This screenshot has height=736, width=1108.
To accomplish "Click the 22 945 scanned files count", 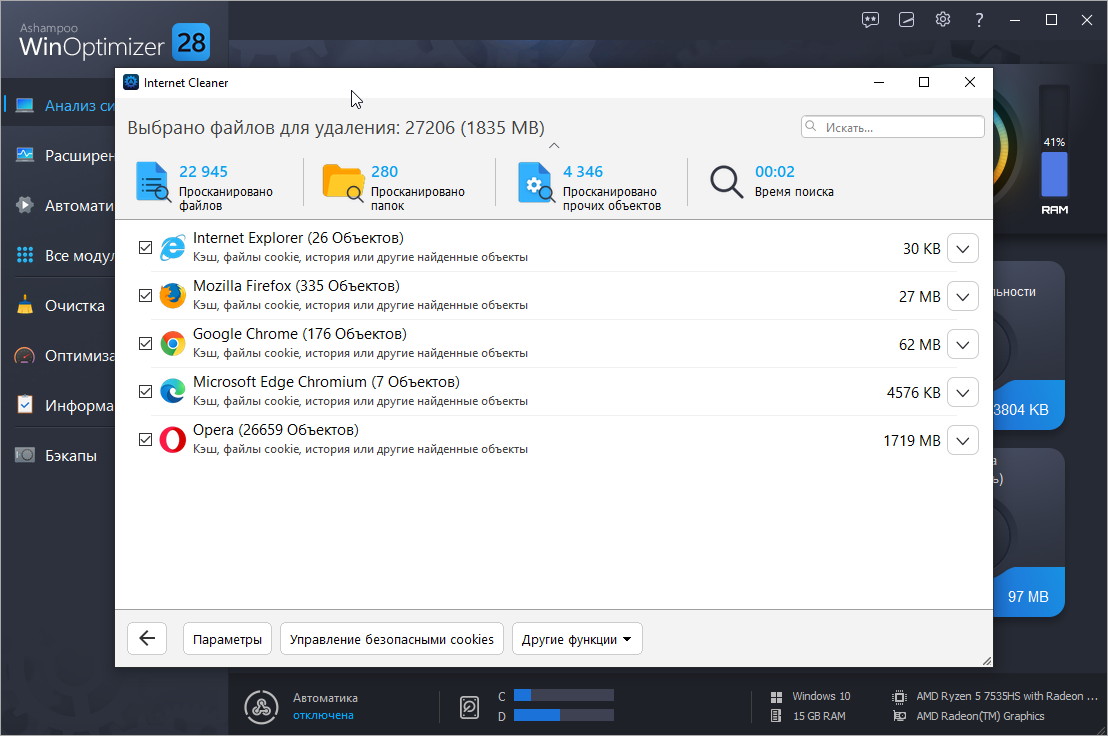I will (204, 172).
